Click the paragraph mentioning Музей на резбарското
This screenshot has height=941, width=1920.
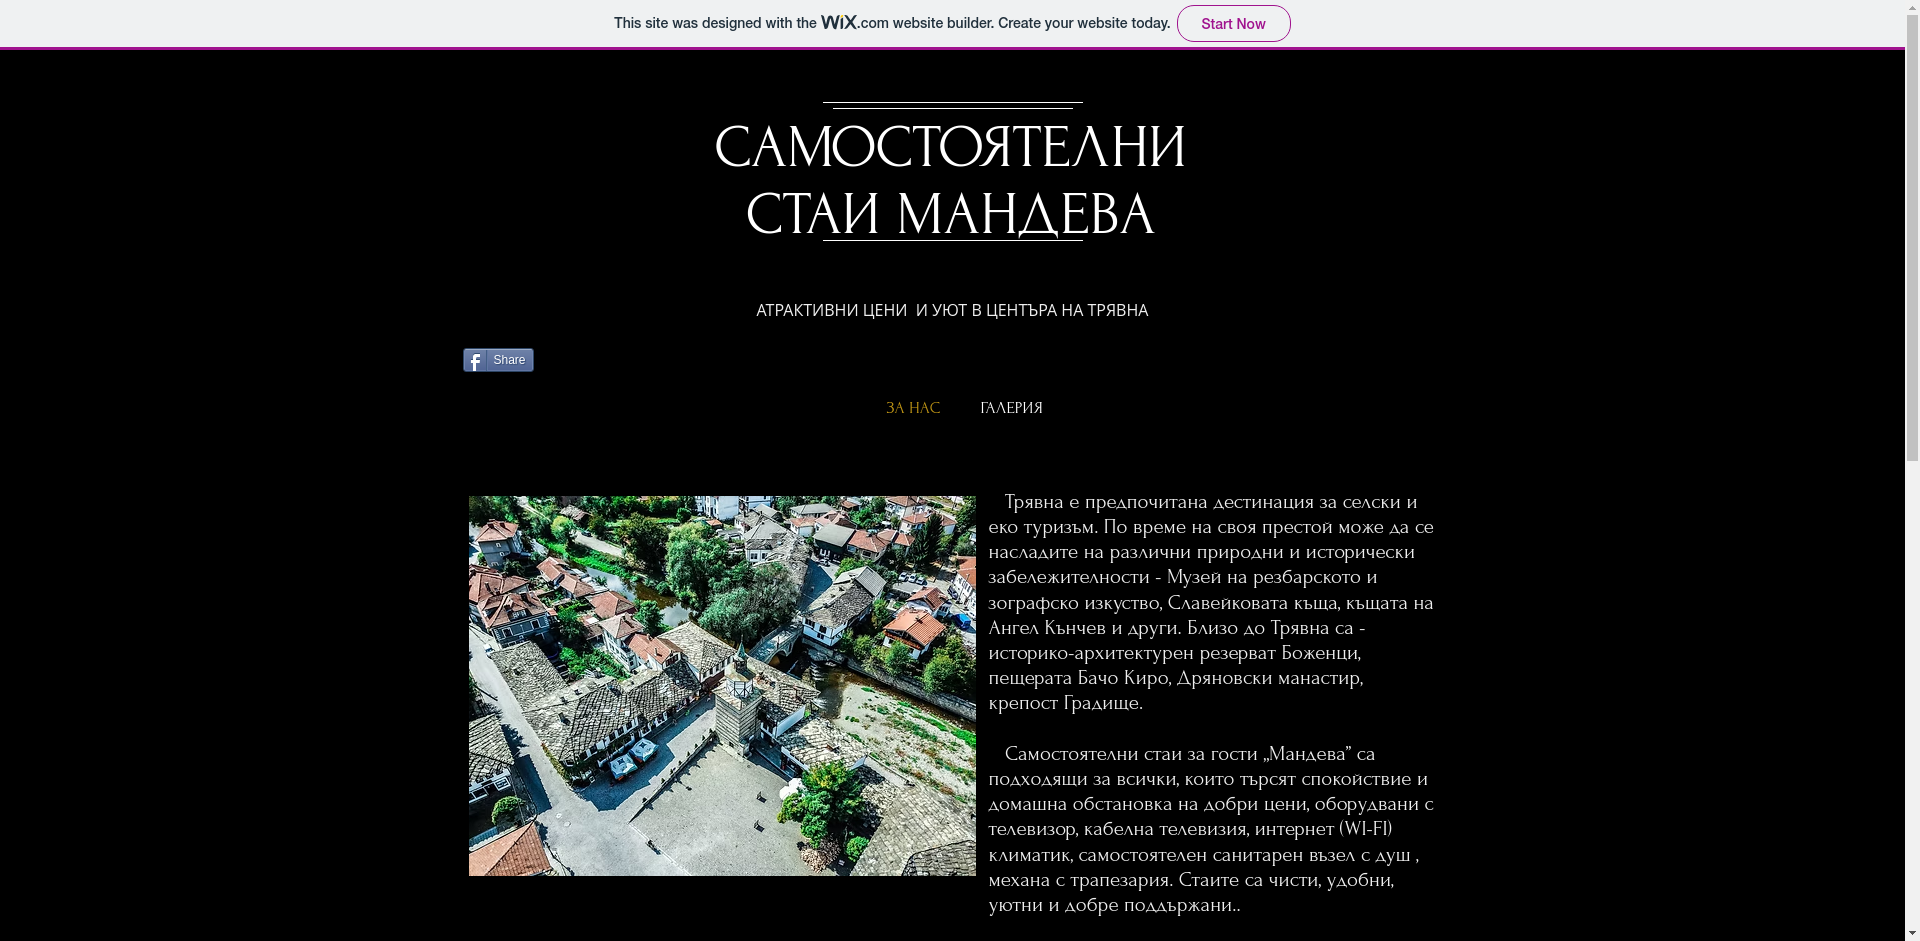(1211, 600)
